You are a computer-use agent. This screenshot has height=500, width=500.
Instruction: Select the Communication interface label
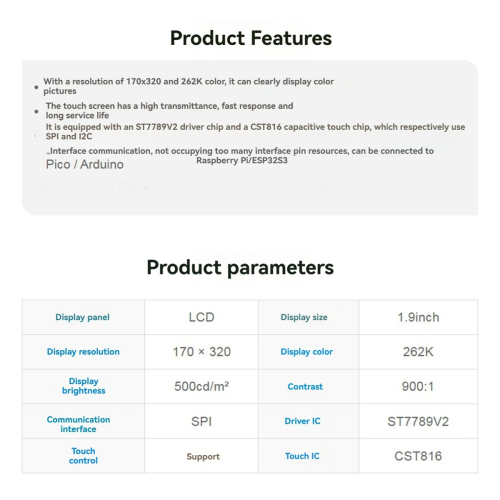pyautogui.click(x=78, y=424)
